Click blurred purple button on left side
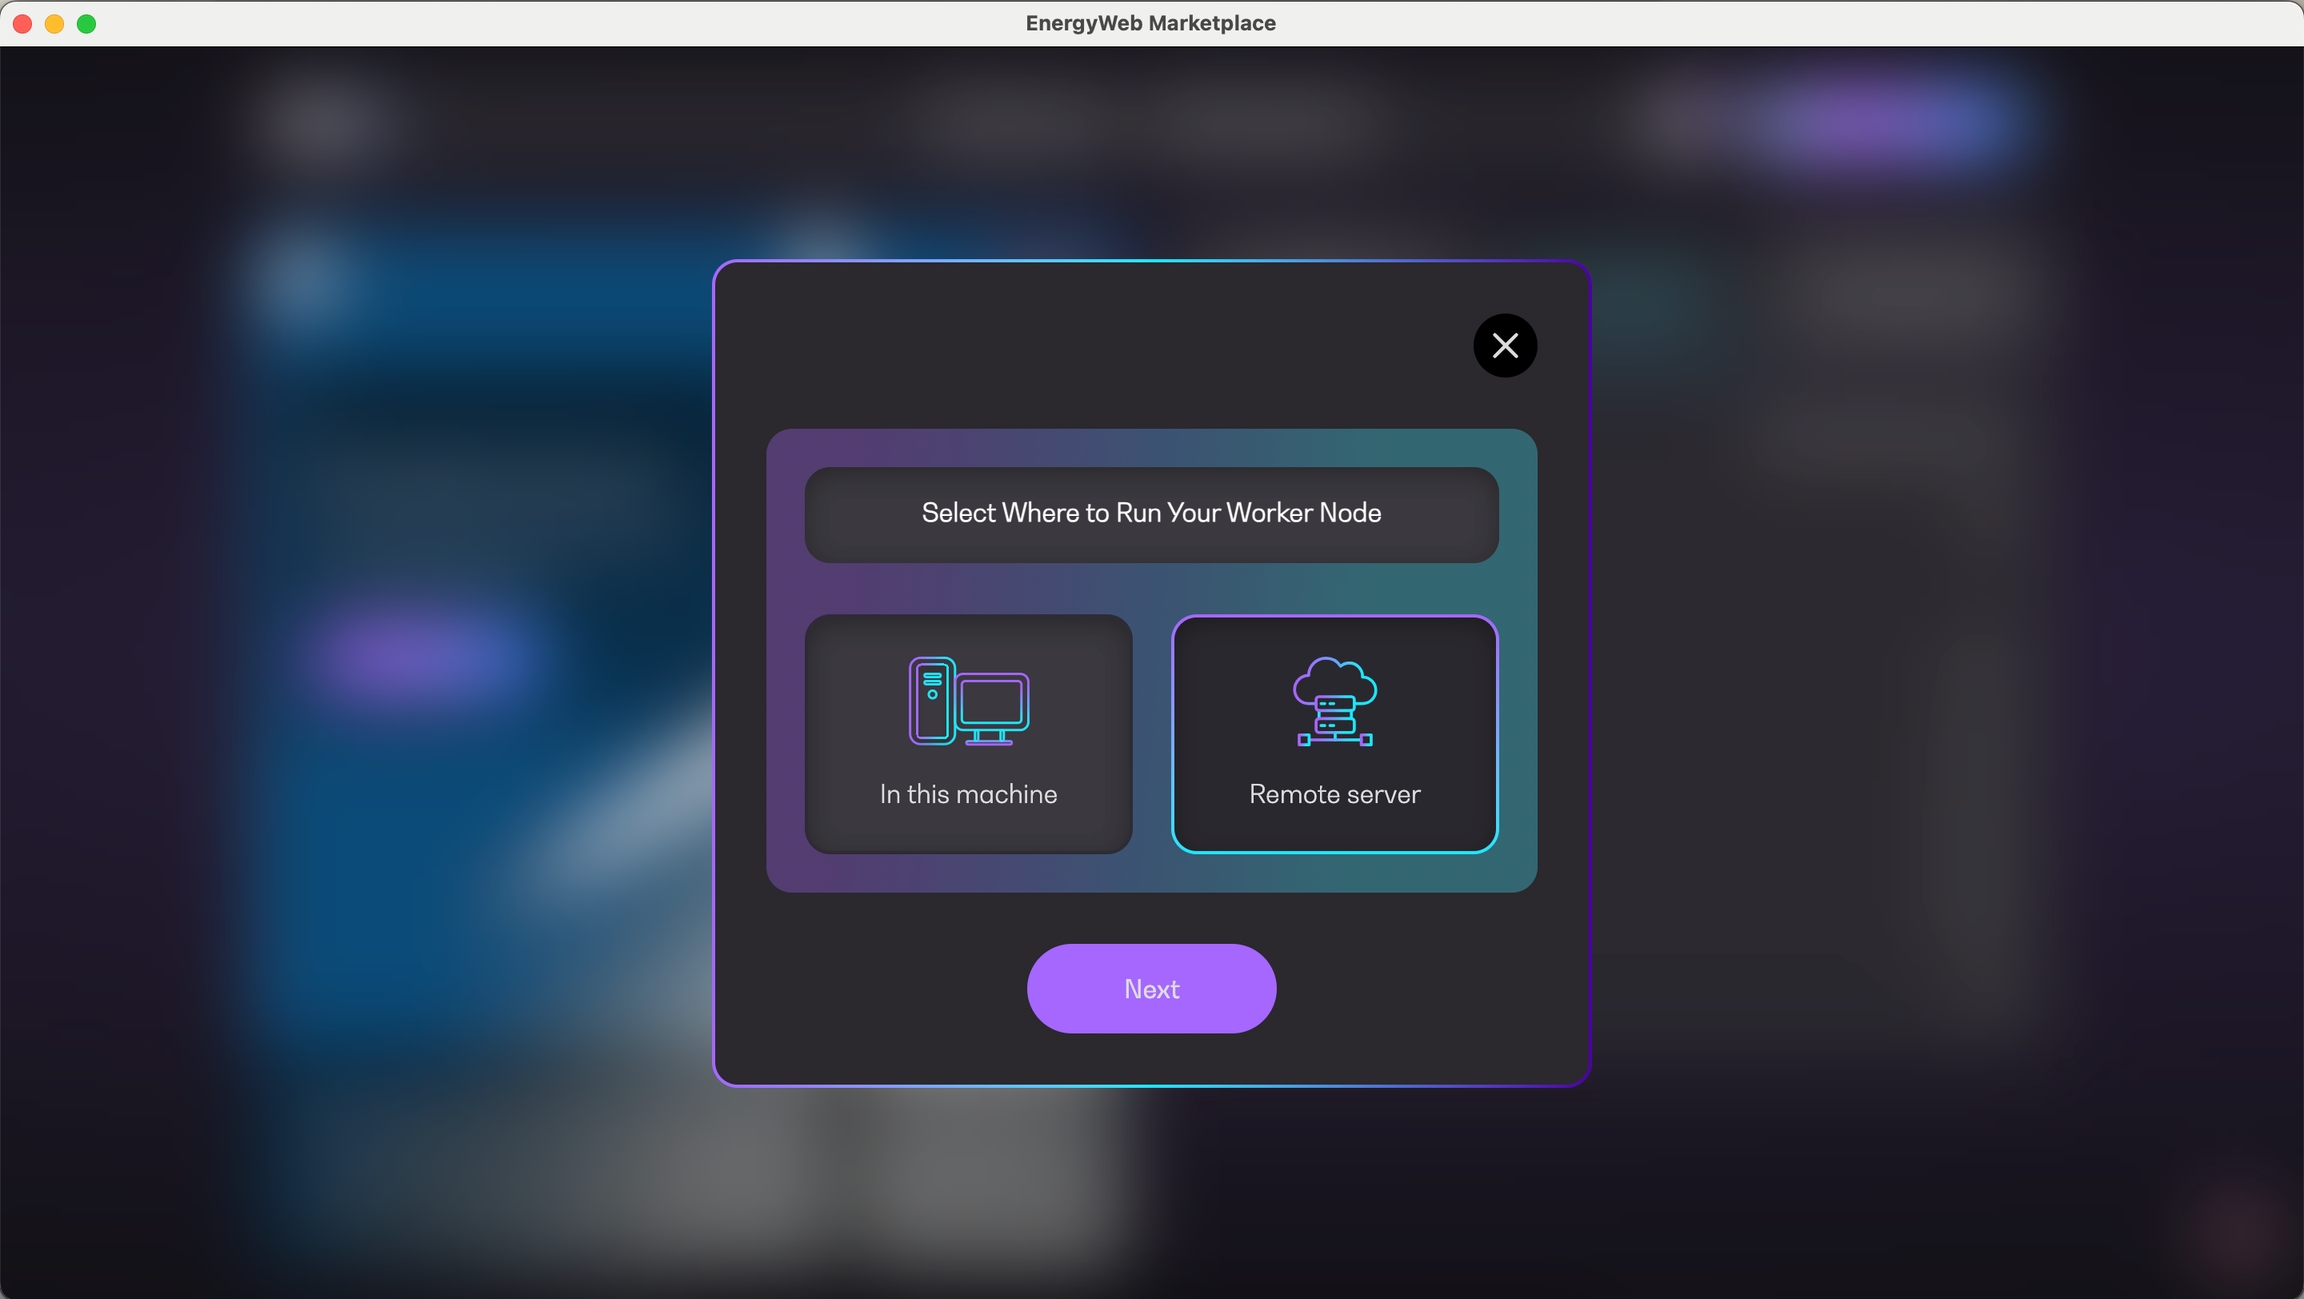Viewport: 2304px width, 1299px height. pos(420,658)
